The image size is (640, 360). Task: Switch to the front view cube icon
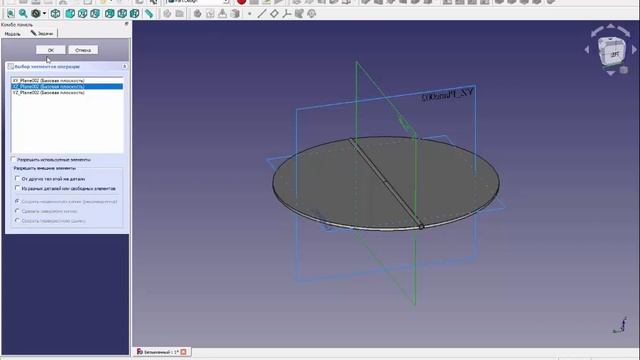coord(70,14)
